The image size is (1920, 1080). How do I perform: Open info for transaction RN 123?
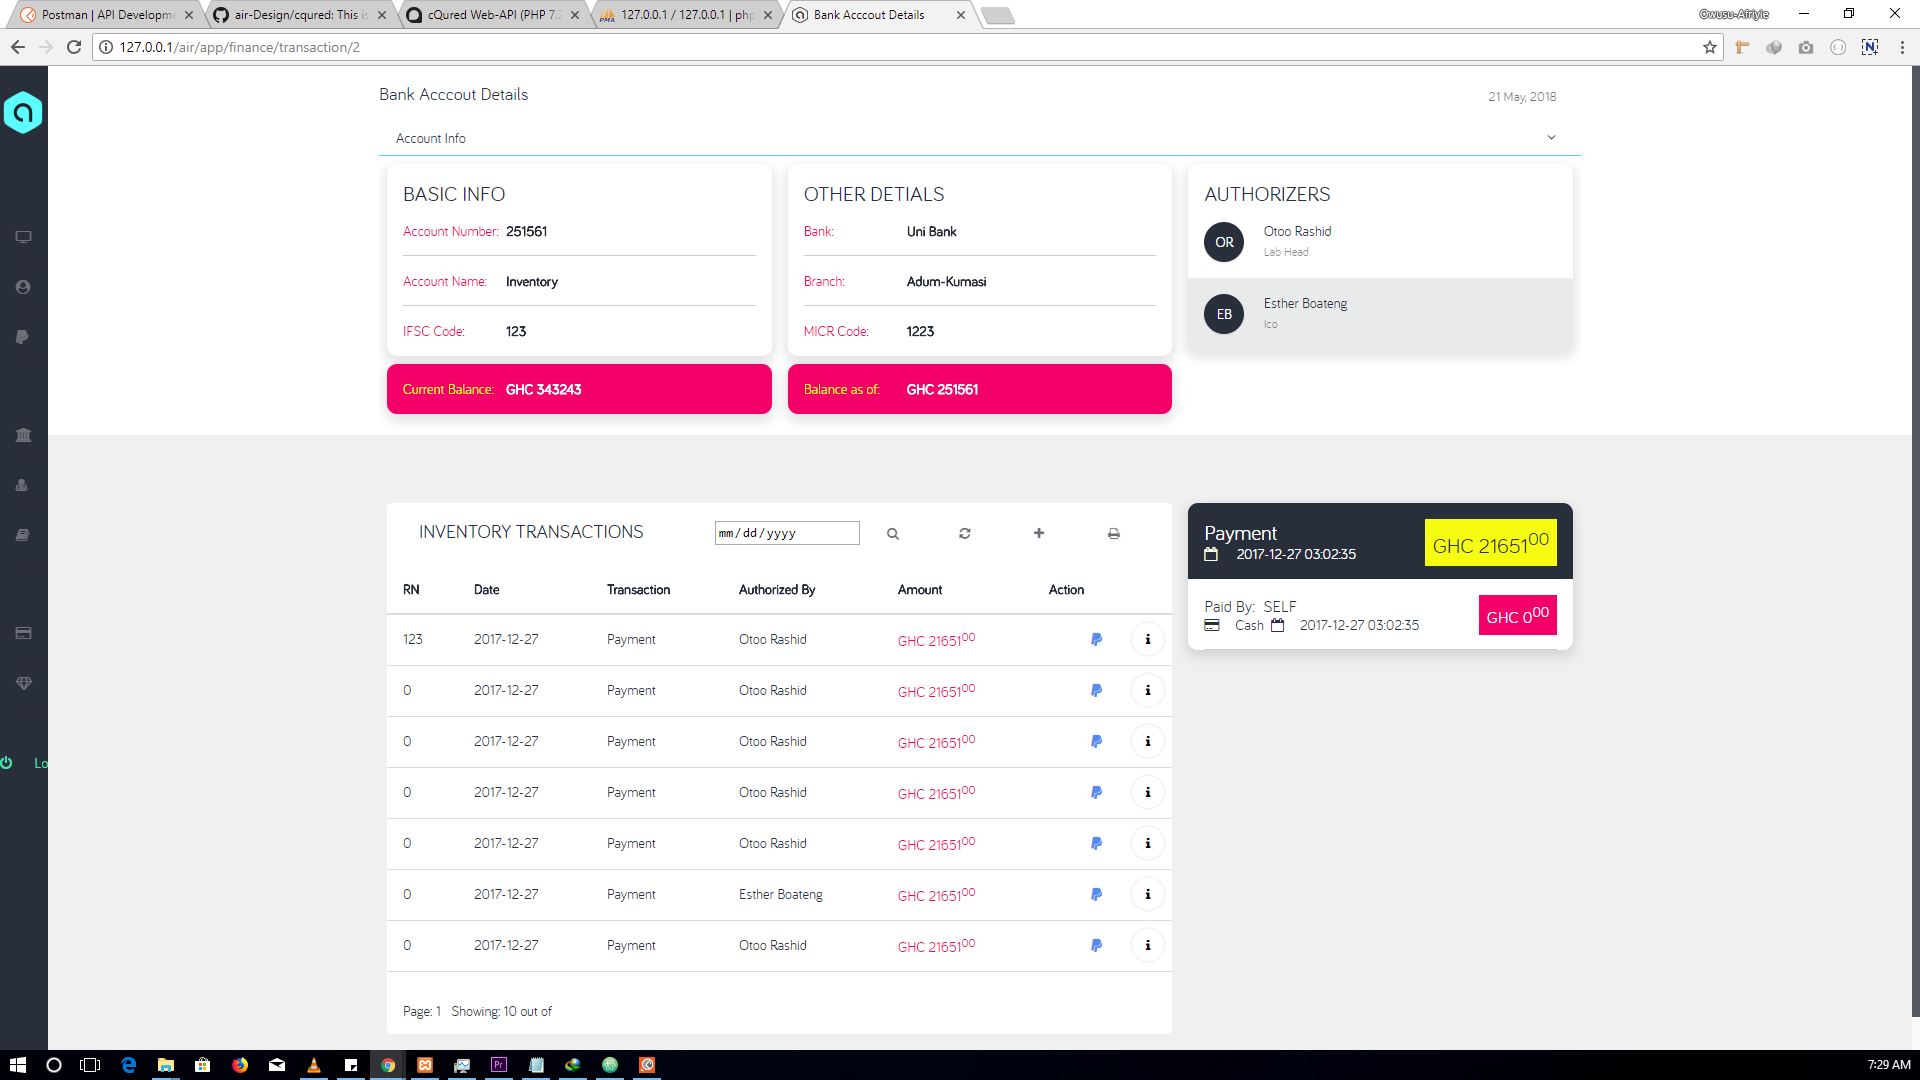pos(1148,639)
